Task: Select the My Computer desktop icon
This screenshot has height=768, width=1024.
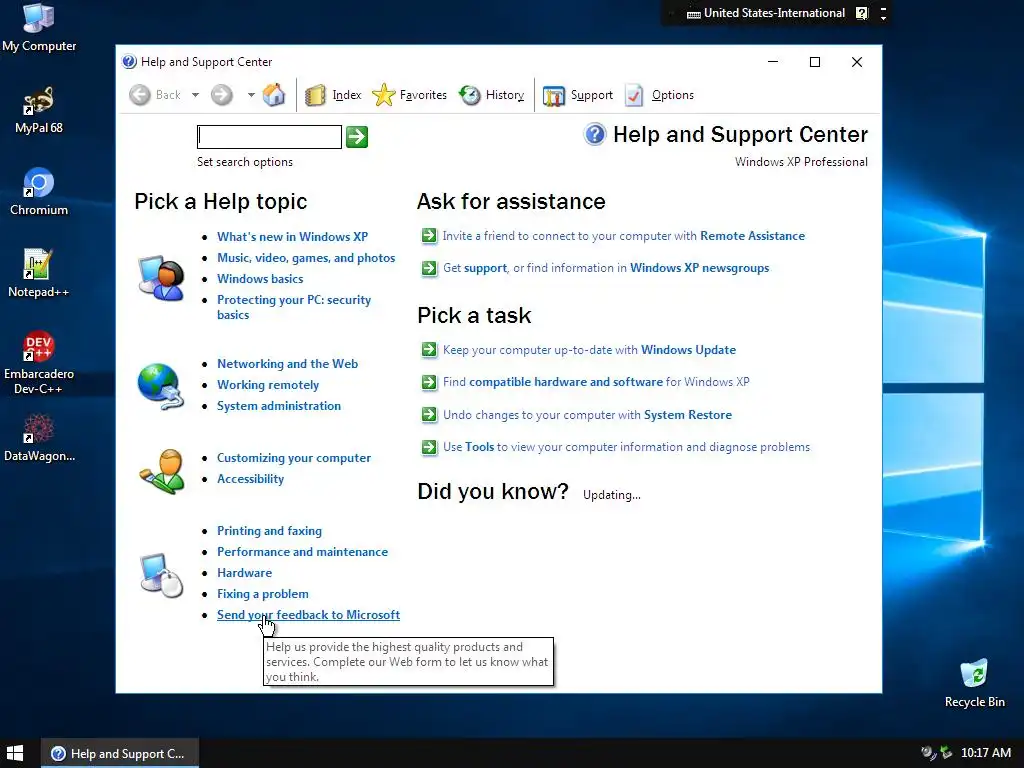Action: click(39, 28)
